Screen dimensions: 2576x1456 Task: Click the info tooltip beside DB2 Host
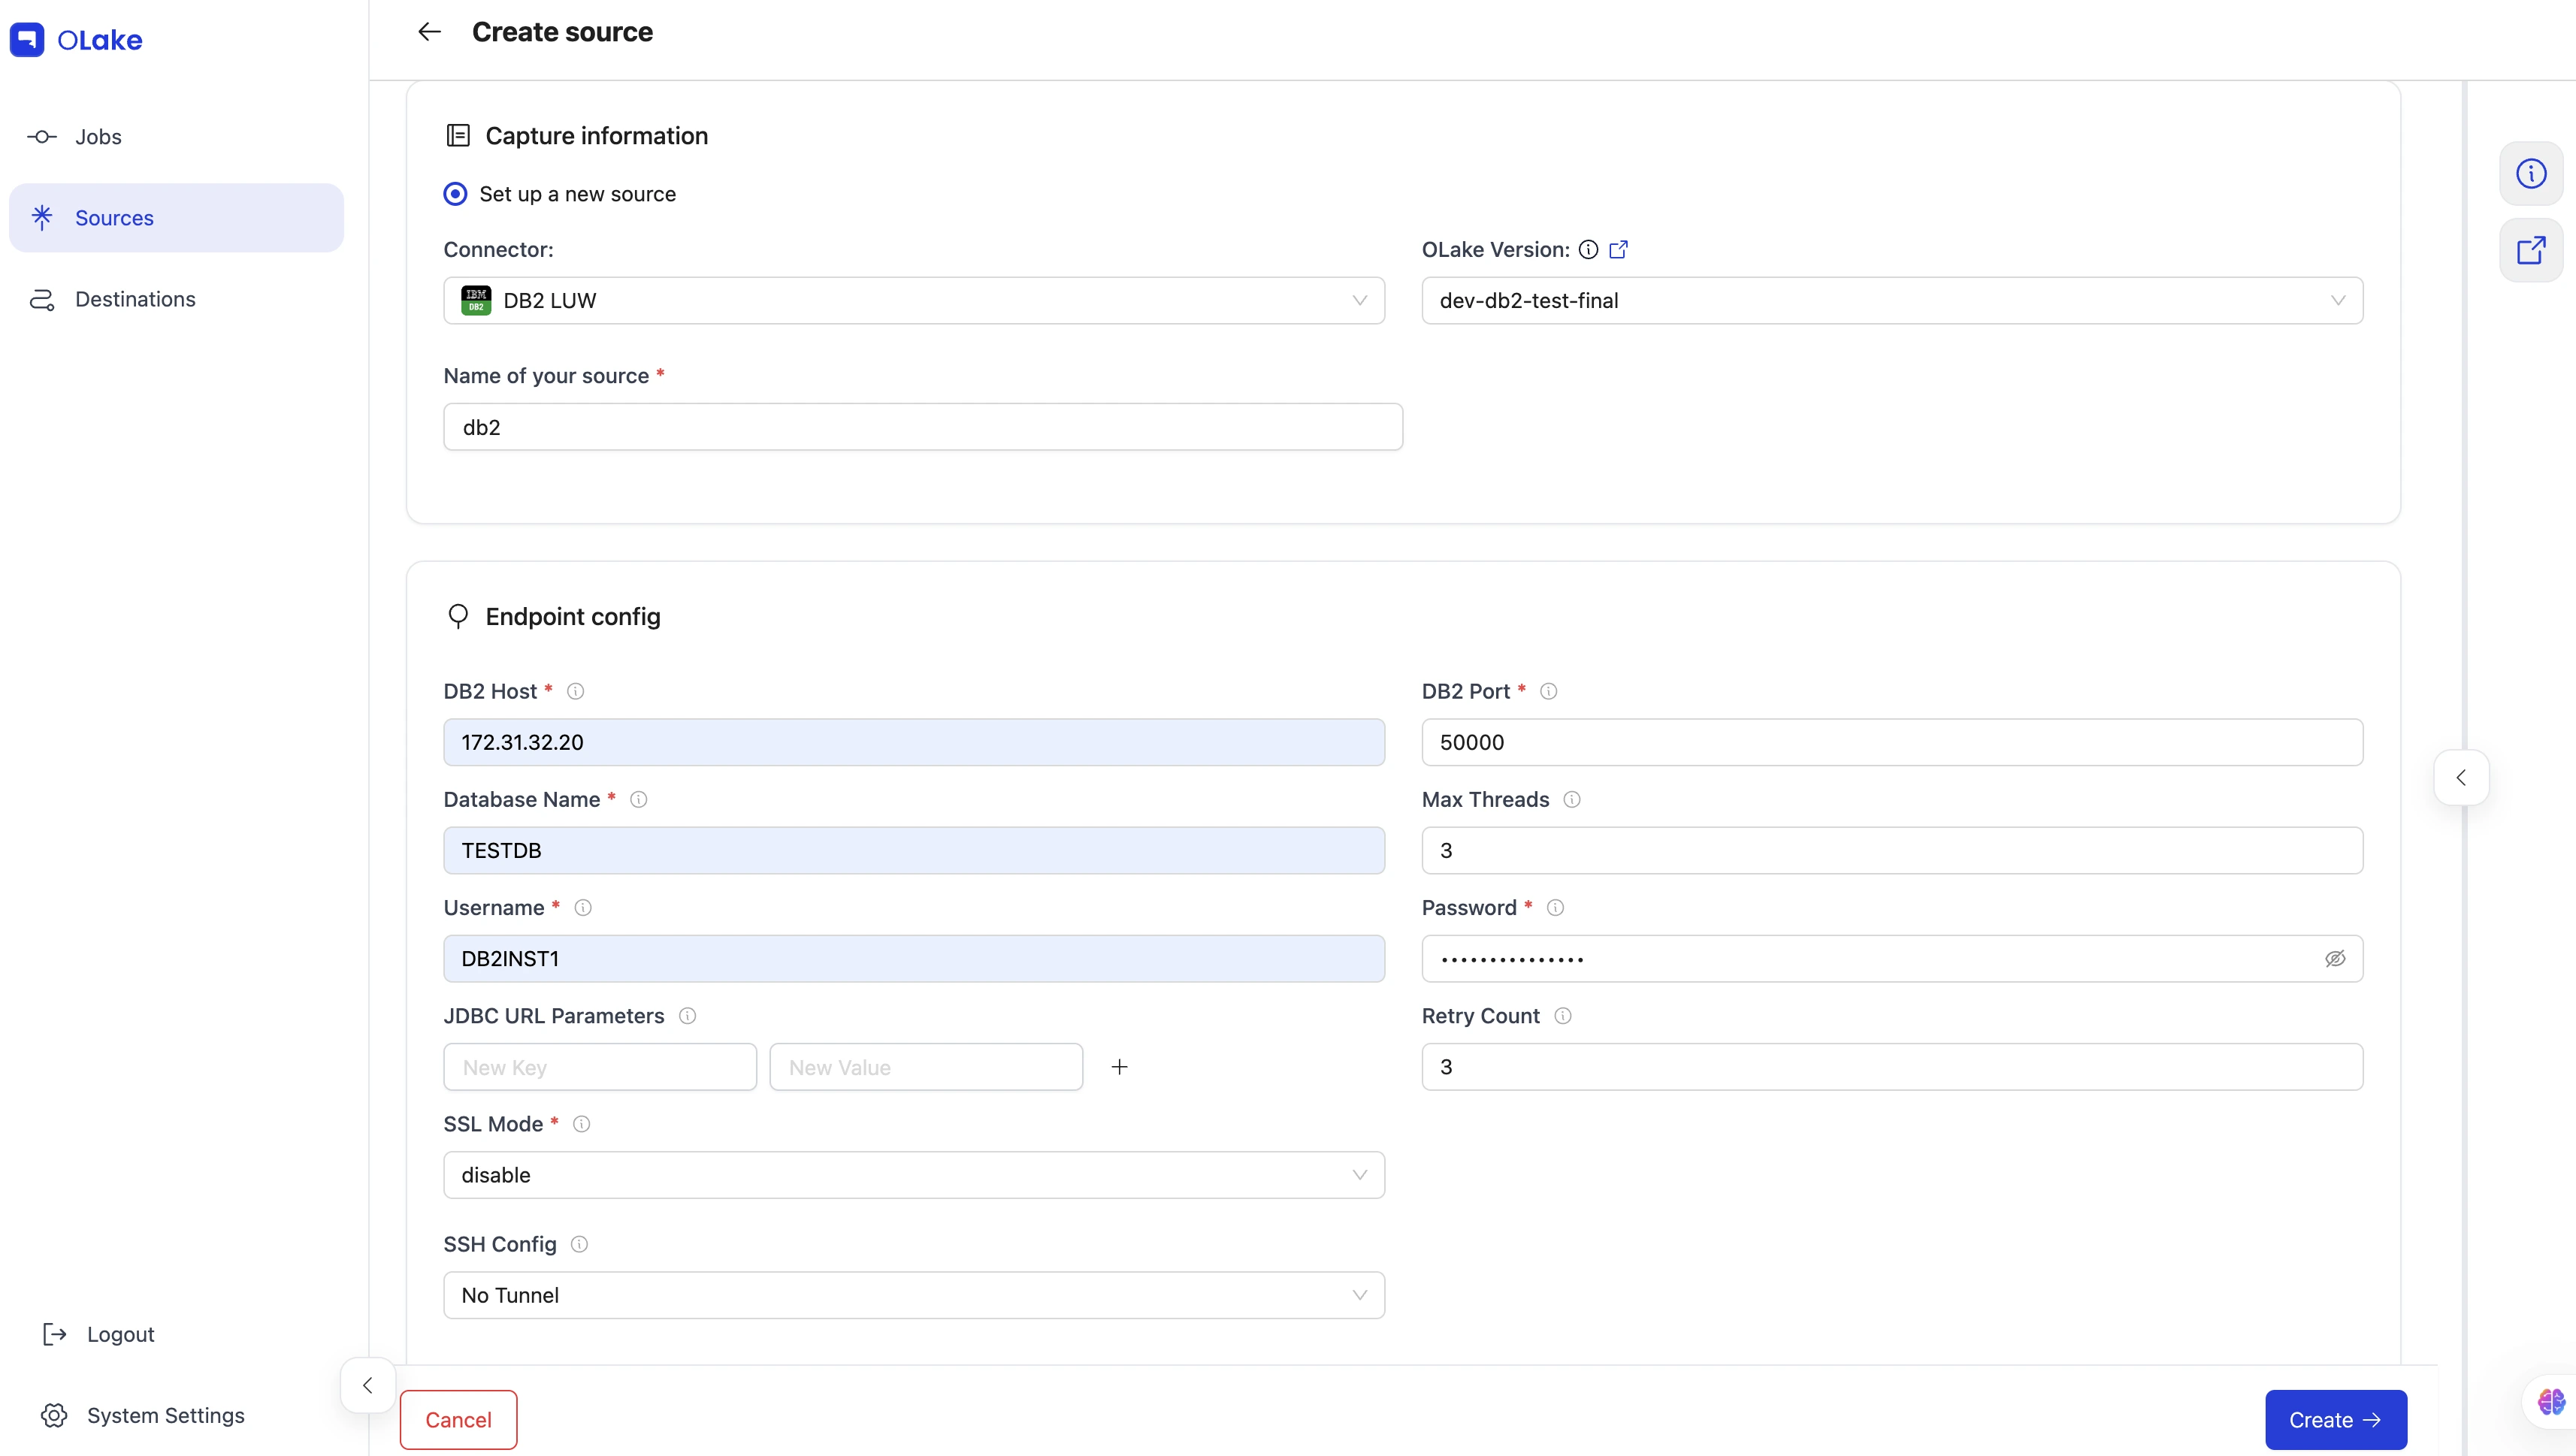tap(575, 691)
